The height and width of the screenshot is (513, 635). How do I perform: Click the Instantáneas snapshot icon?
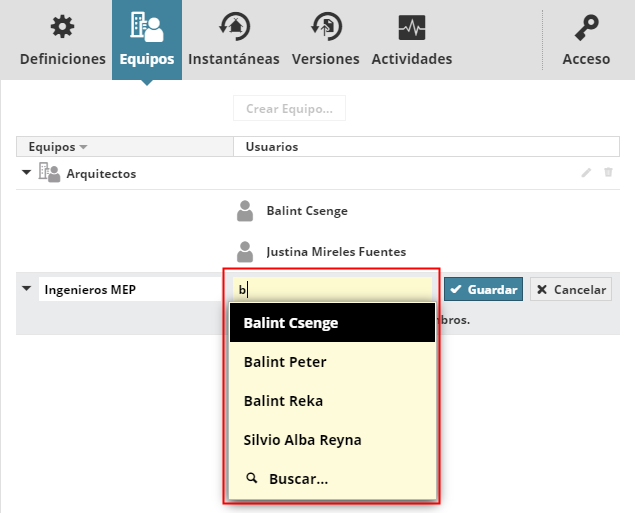click(234, 27)
